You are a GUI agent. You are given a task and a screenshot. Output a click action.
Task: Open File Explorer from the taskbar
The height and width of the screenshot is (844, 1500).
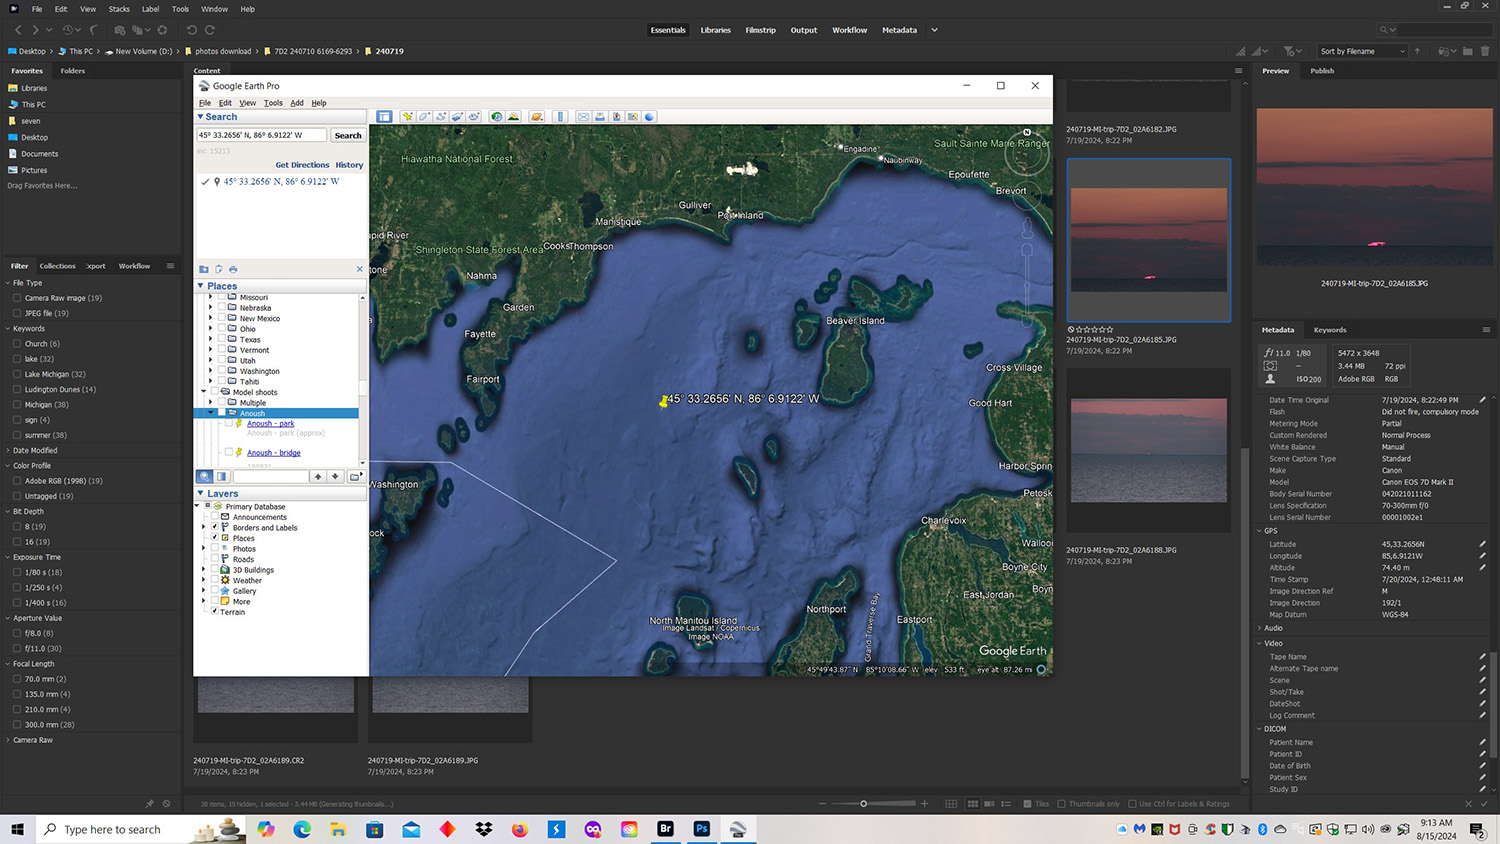click(338, 829)
